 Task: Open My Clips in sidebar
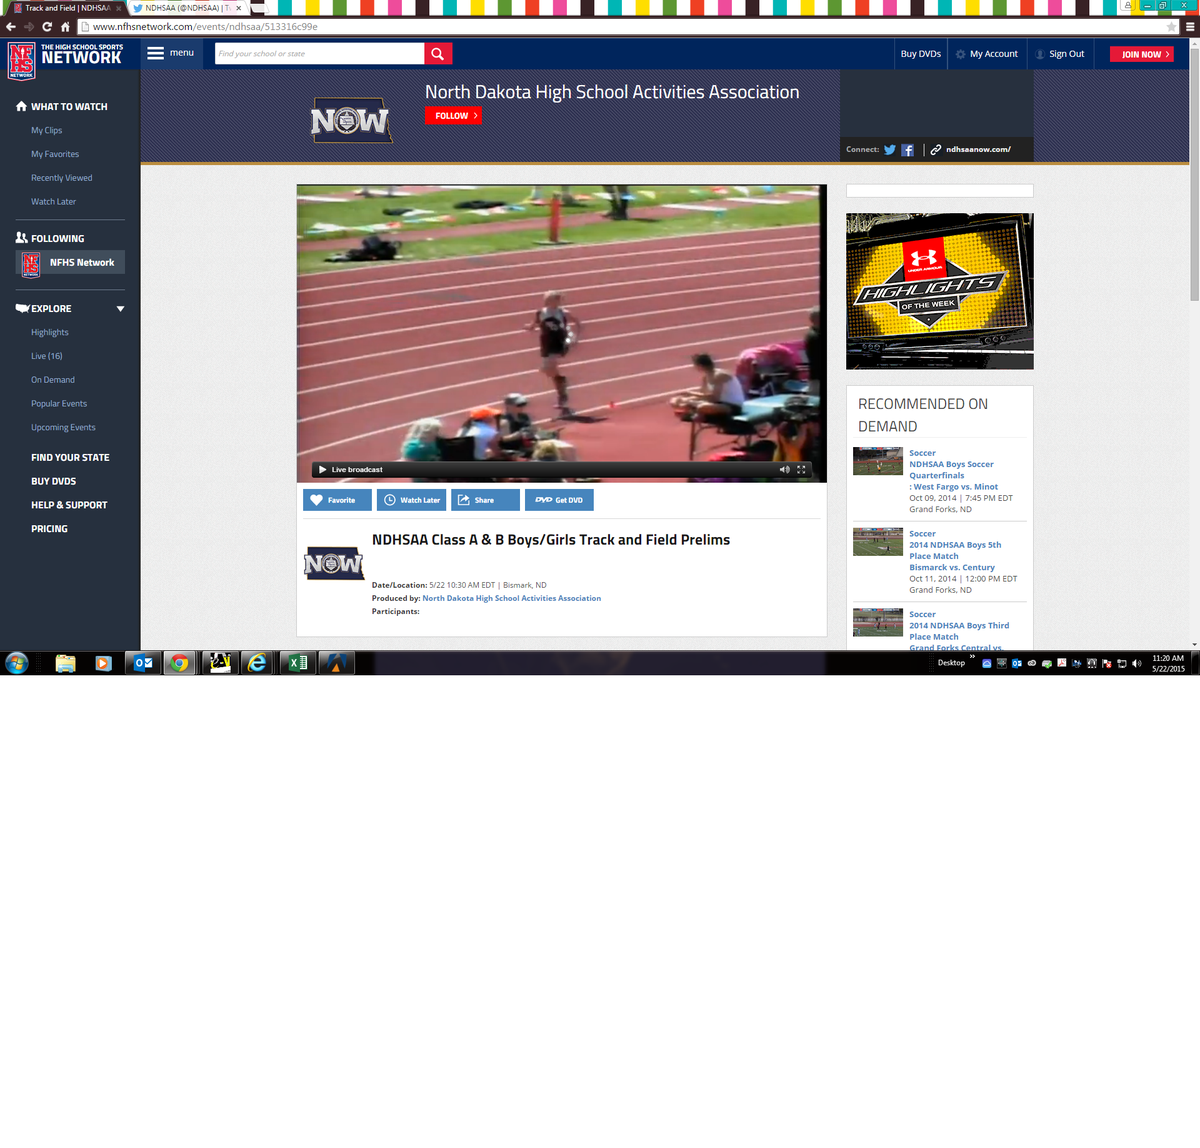pos(46,131)
